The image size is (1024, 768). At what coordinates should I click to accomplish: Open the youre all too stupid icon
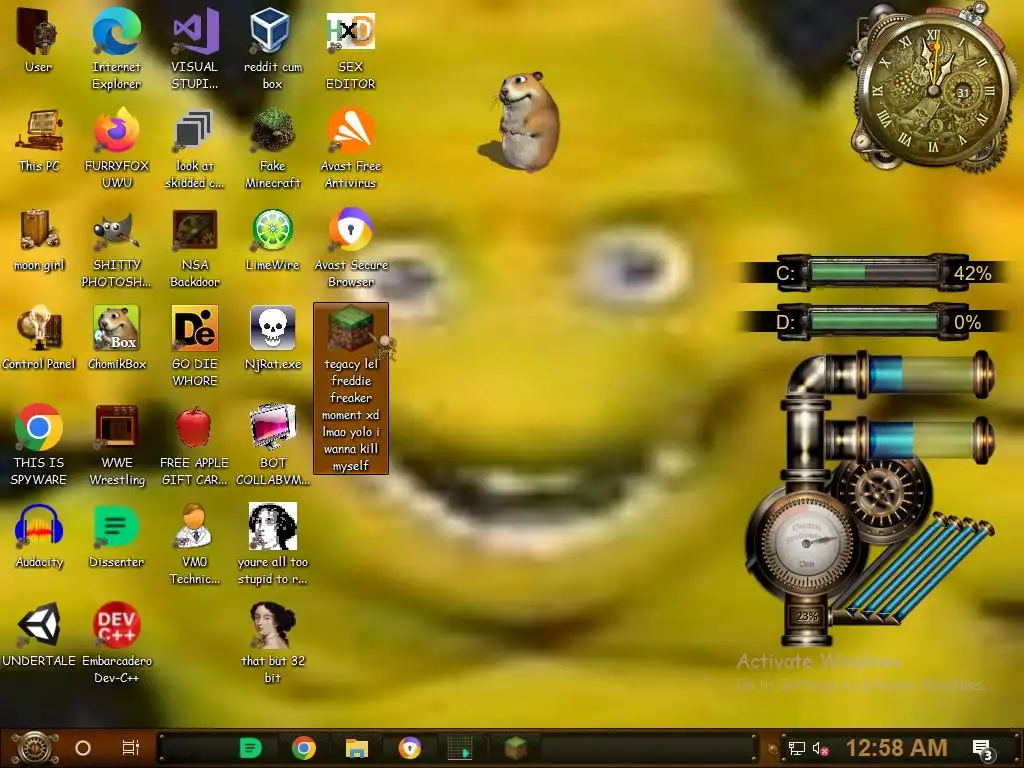[x=272, y=545]
